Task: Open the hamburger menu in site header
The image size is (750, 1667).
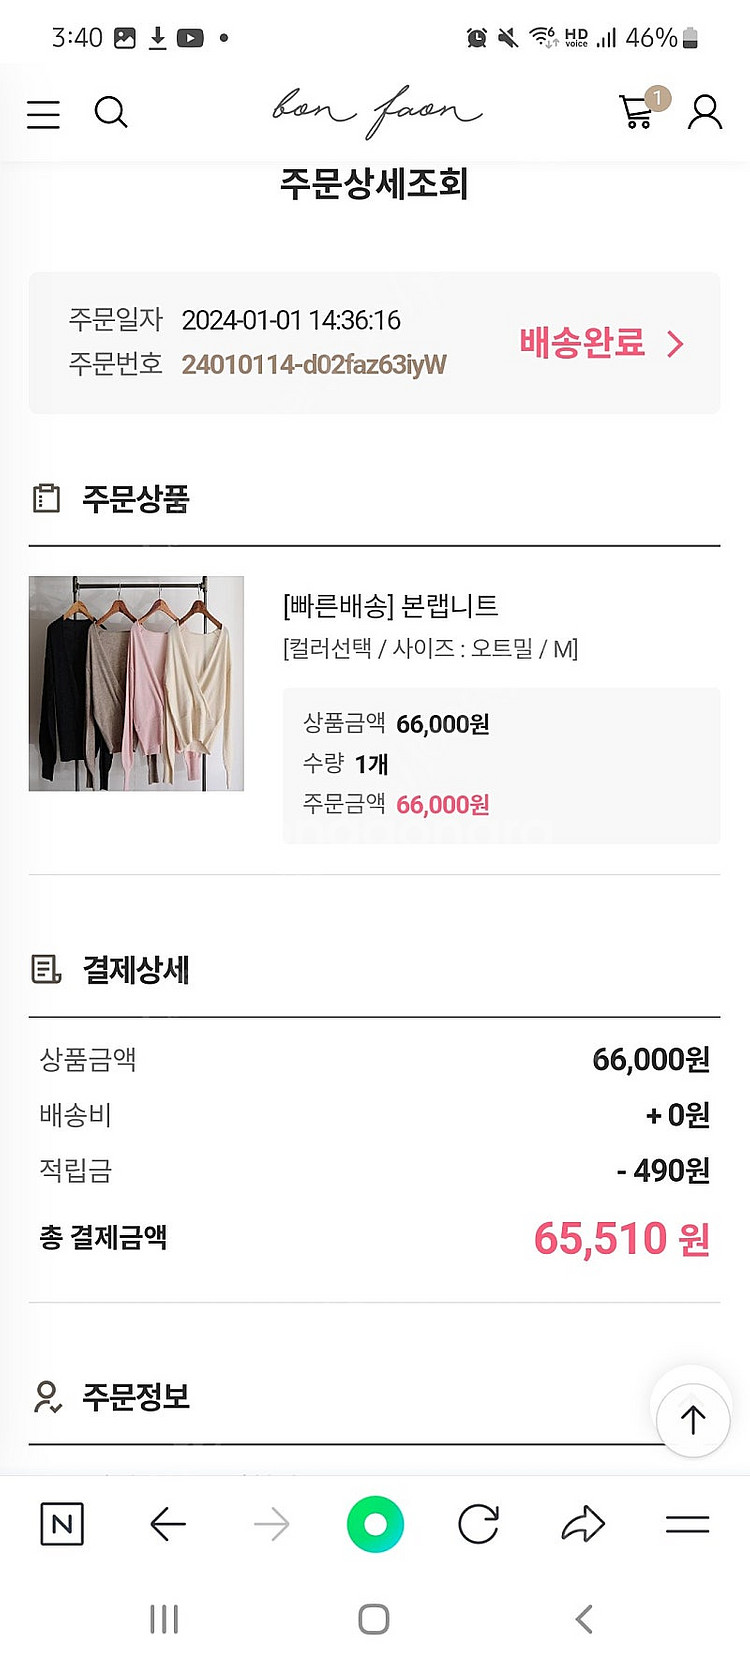Action: tap(43, 114)
